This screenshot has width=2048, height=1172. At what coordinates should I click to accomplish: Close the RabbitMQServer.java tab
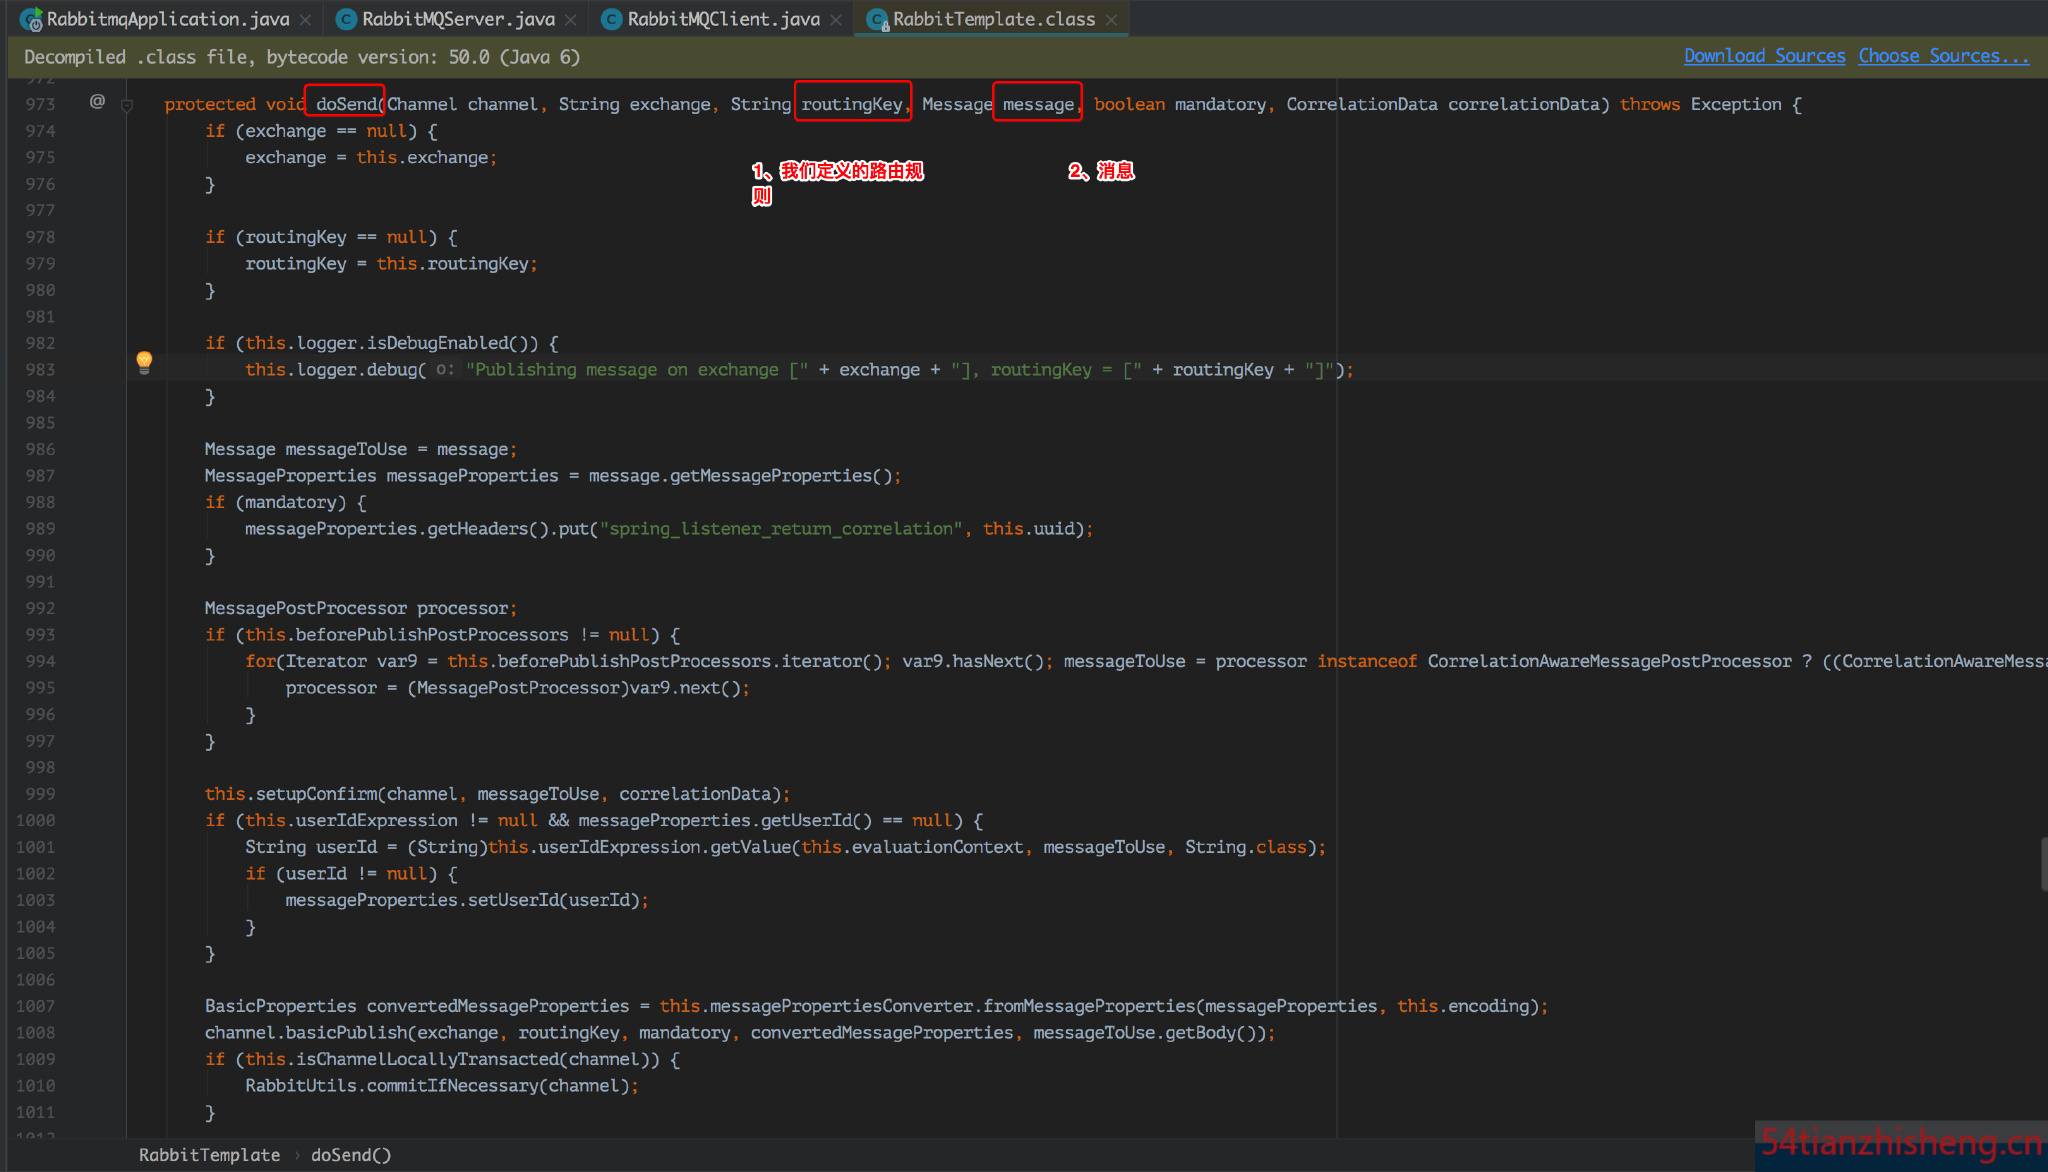(x=570, y=20)
